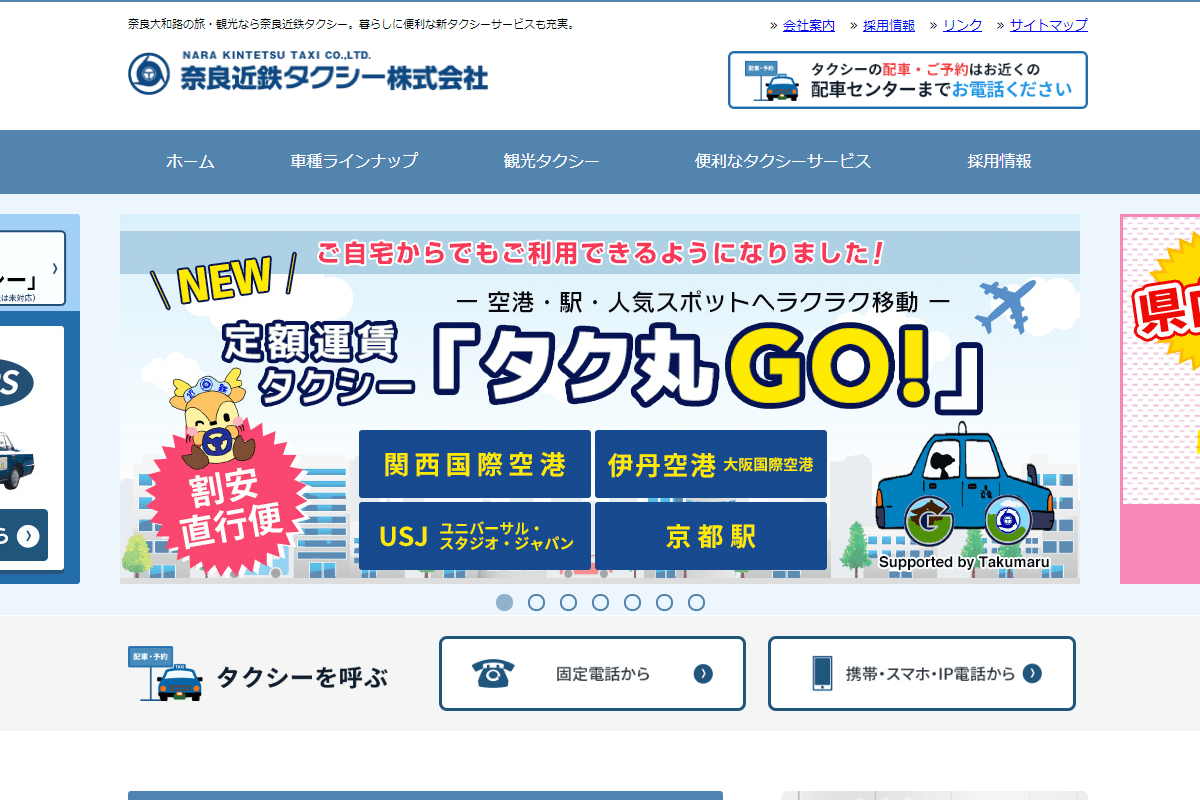The image size is (1200, 800).
Task: Open the 便利なタクシーサービス menu
Action: (x=783, y=161)
